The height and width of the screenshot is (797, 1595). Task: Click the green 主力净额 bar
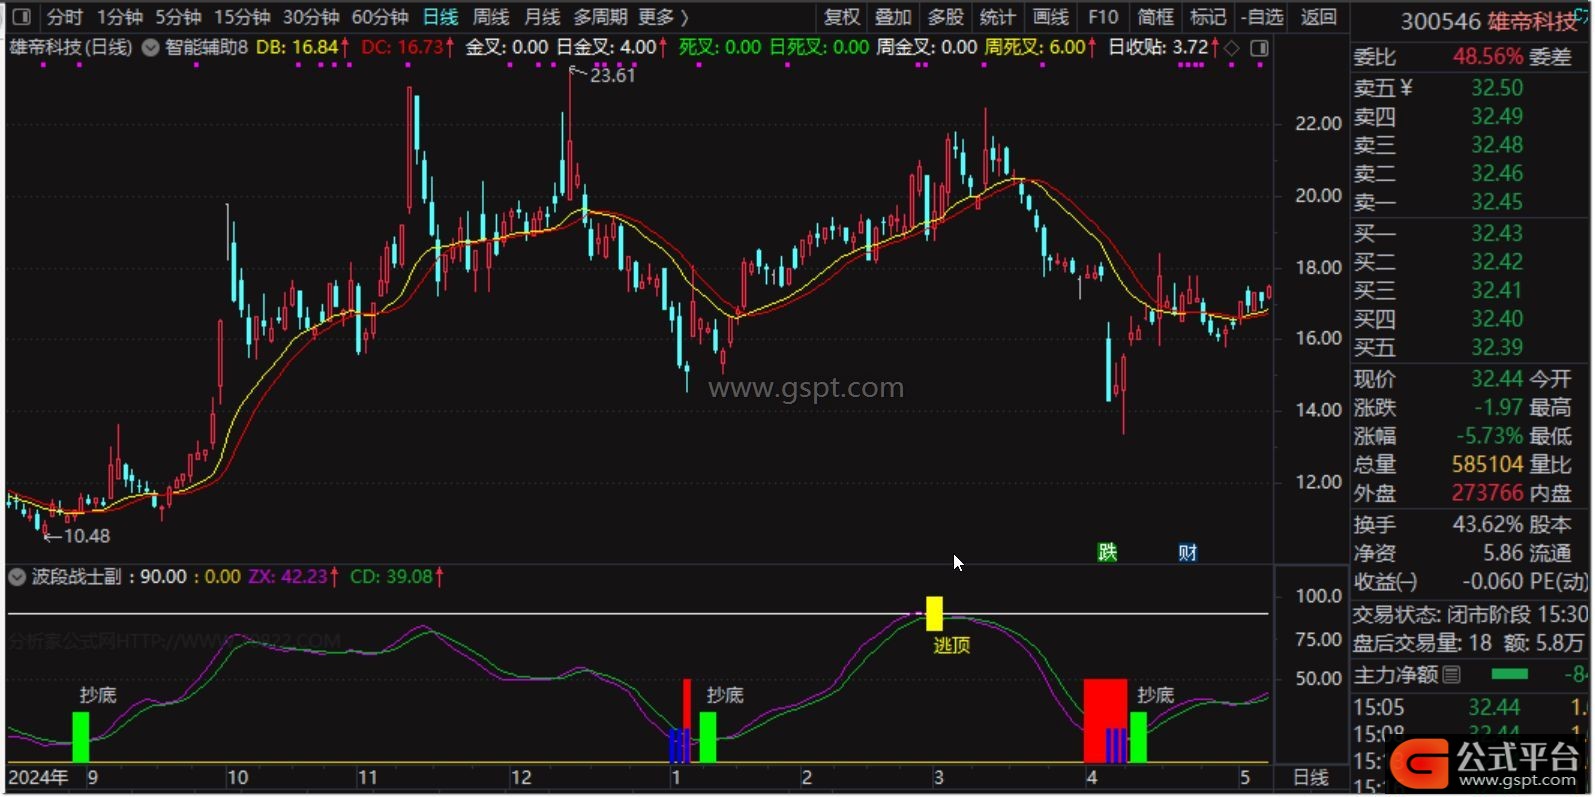point(1509,675)
